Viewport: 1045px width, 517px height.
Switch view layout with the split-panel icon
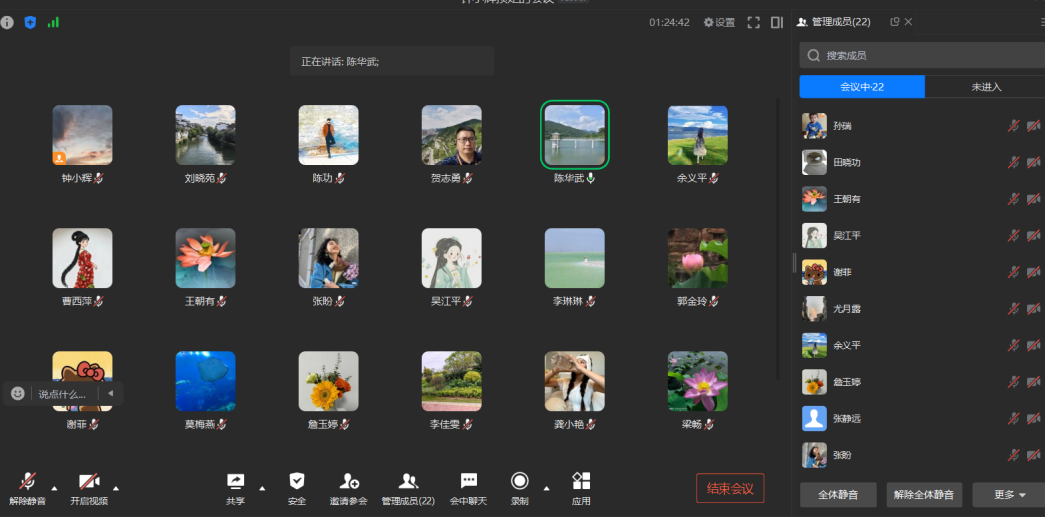776,23
